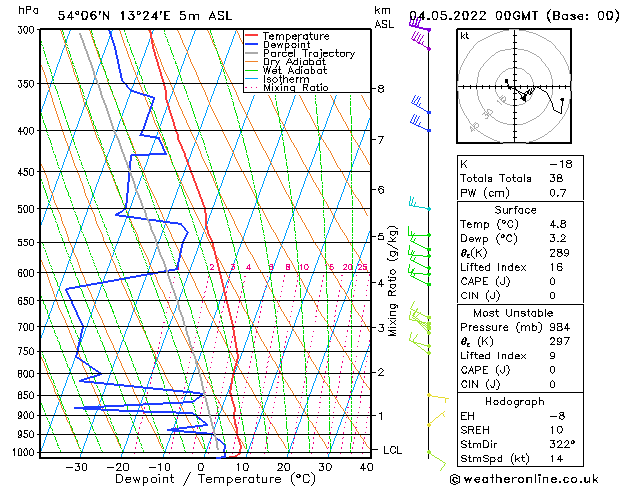Viewport: 629px width, 486px height.
Task: Click the Surface section heading
Action: click(x=515, y=210)
